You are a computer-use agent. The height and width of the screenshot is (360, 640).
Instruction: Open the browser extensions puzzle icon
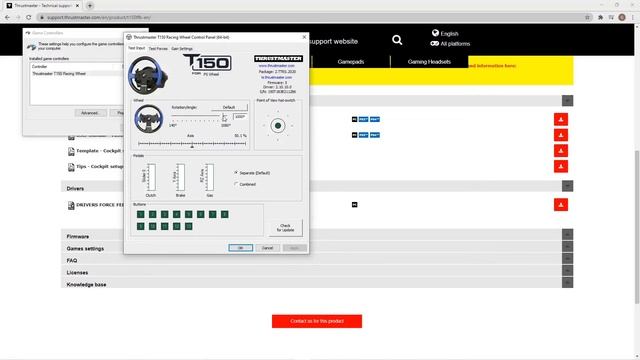(x=600, y=17)
